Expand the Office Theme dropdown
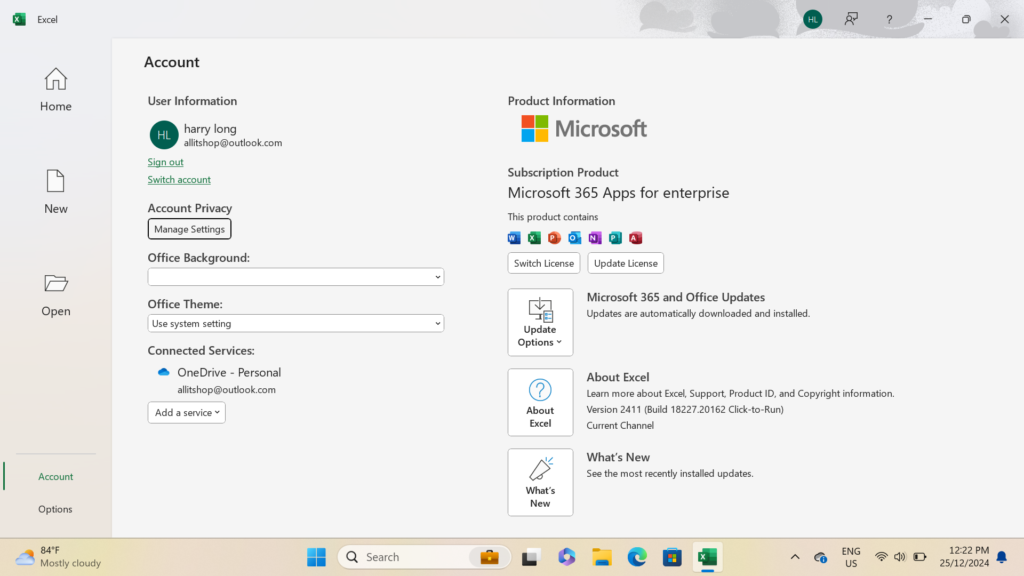This screenshot has height=576, width=1024. tap(296, 323)
